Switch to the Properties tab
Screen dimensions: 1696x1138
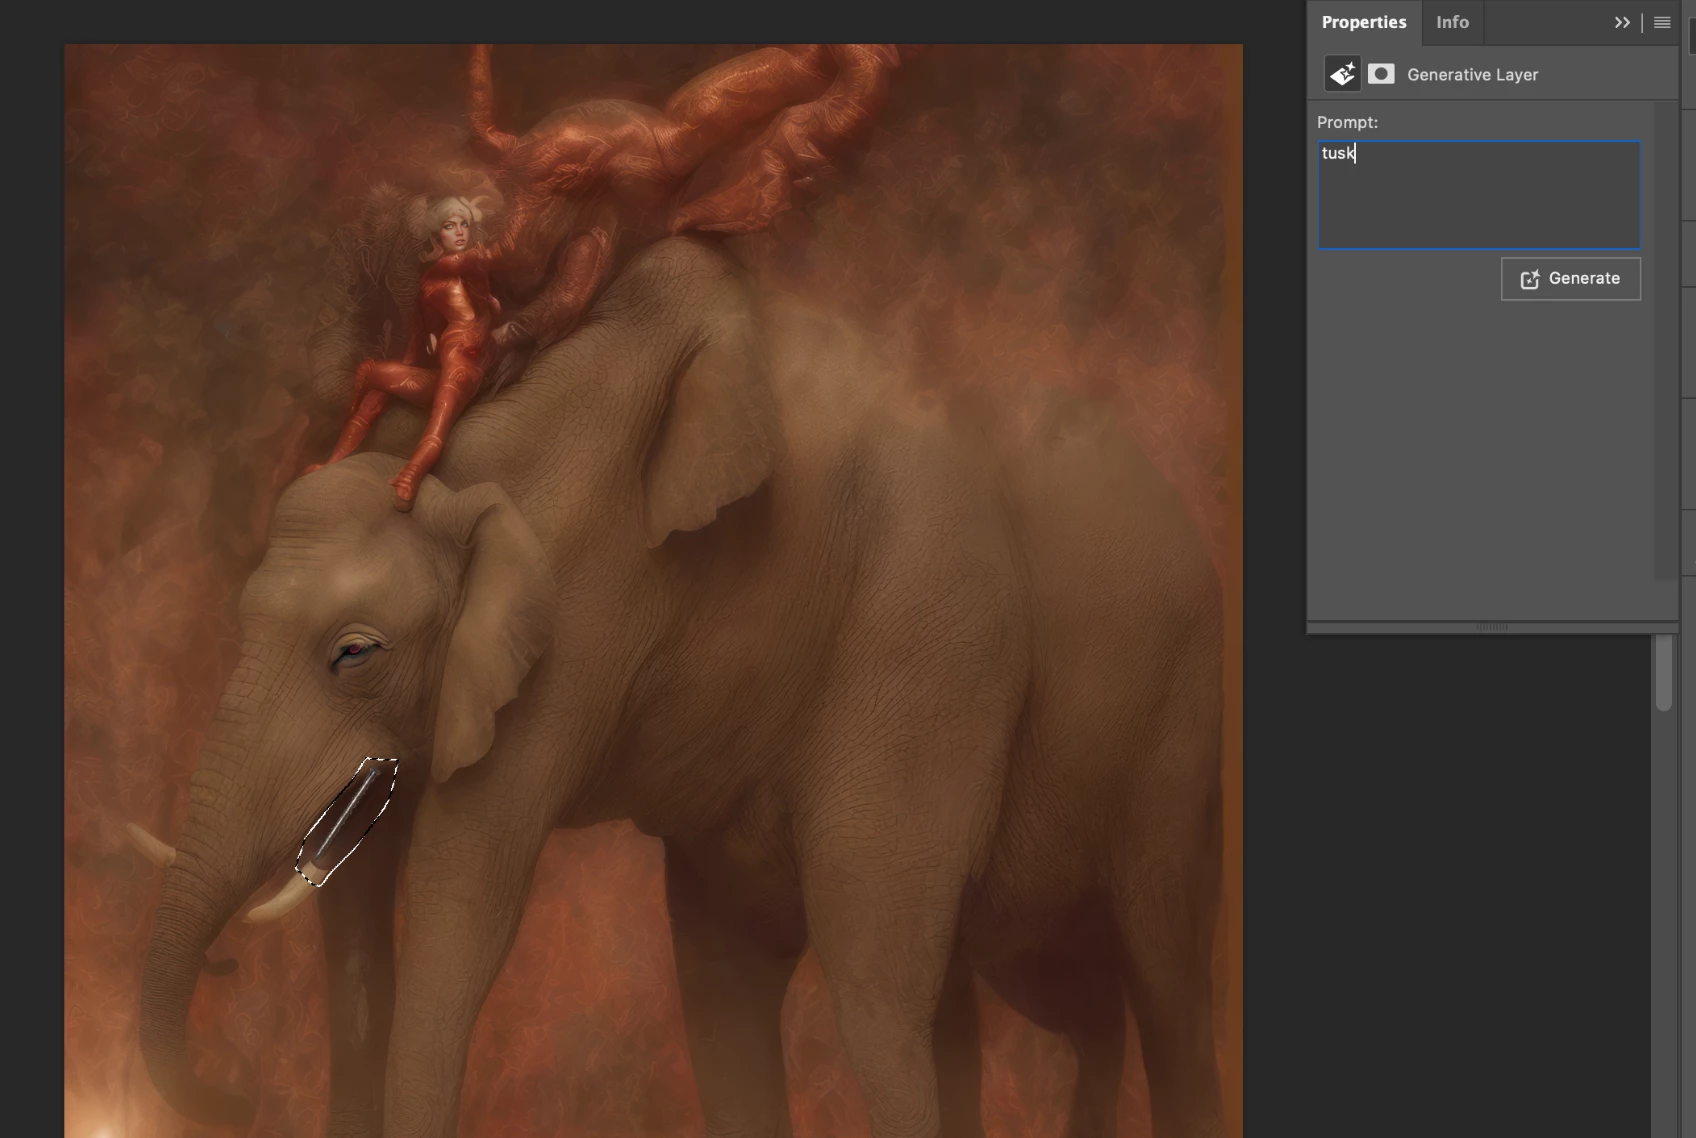point(1364,22)
